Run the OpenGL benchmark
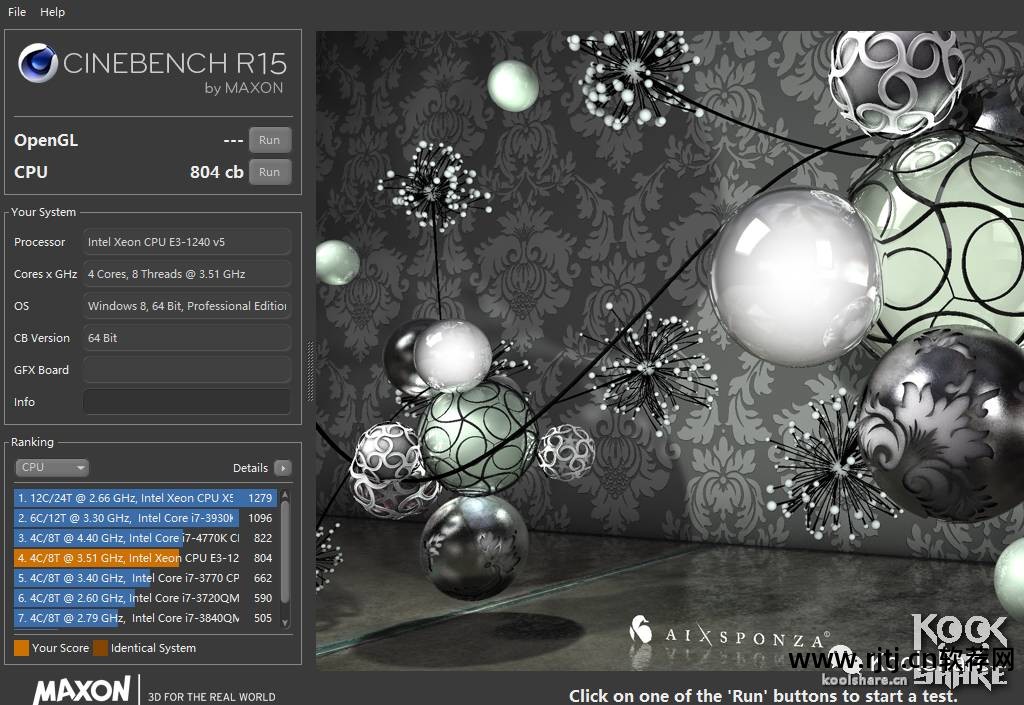 tap(270, 140)
